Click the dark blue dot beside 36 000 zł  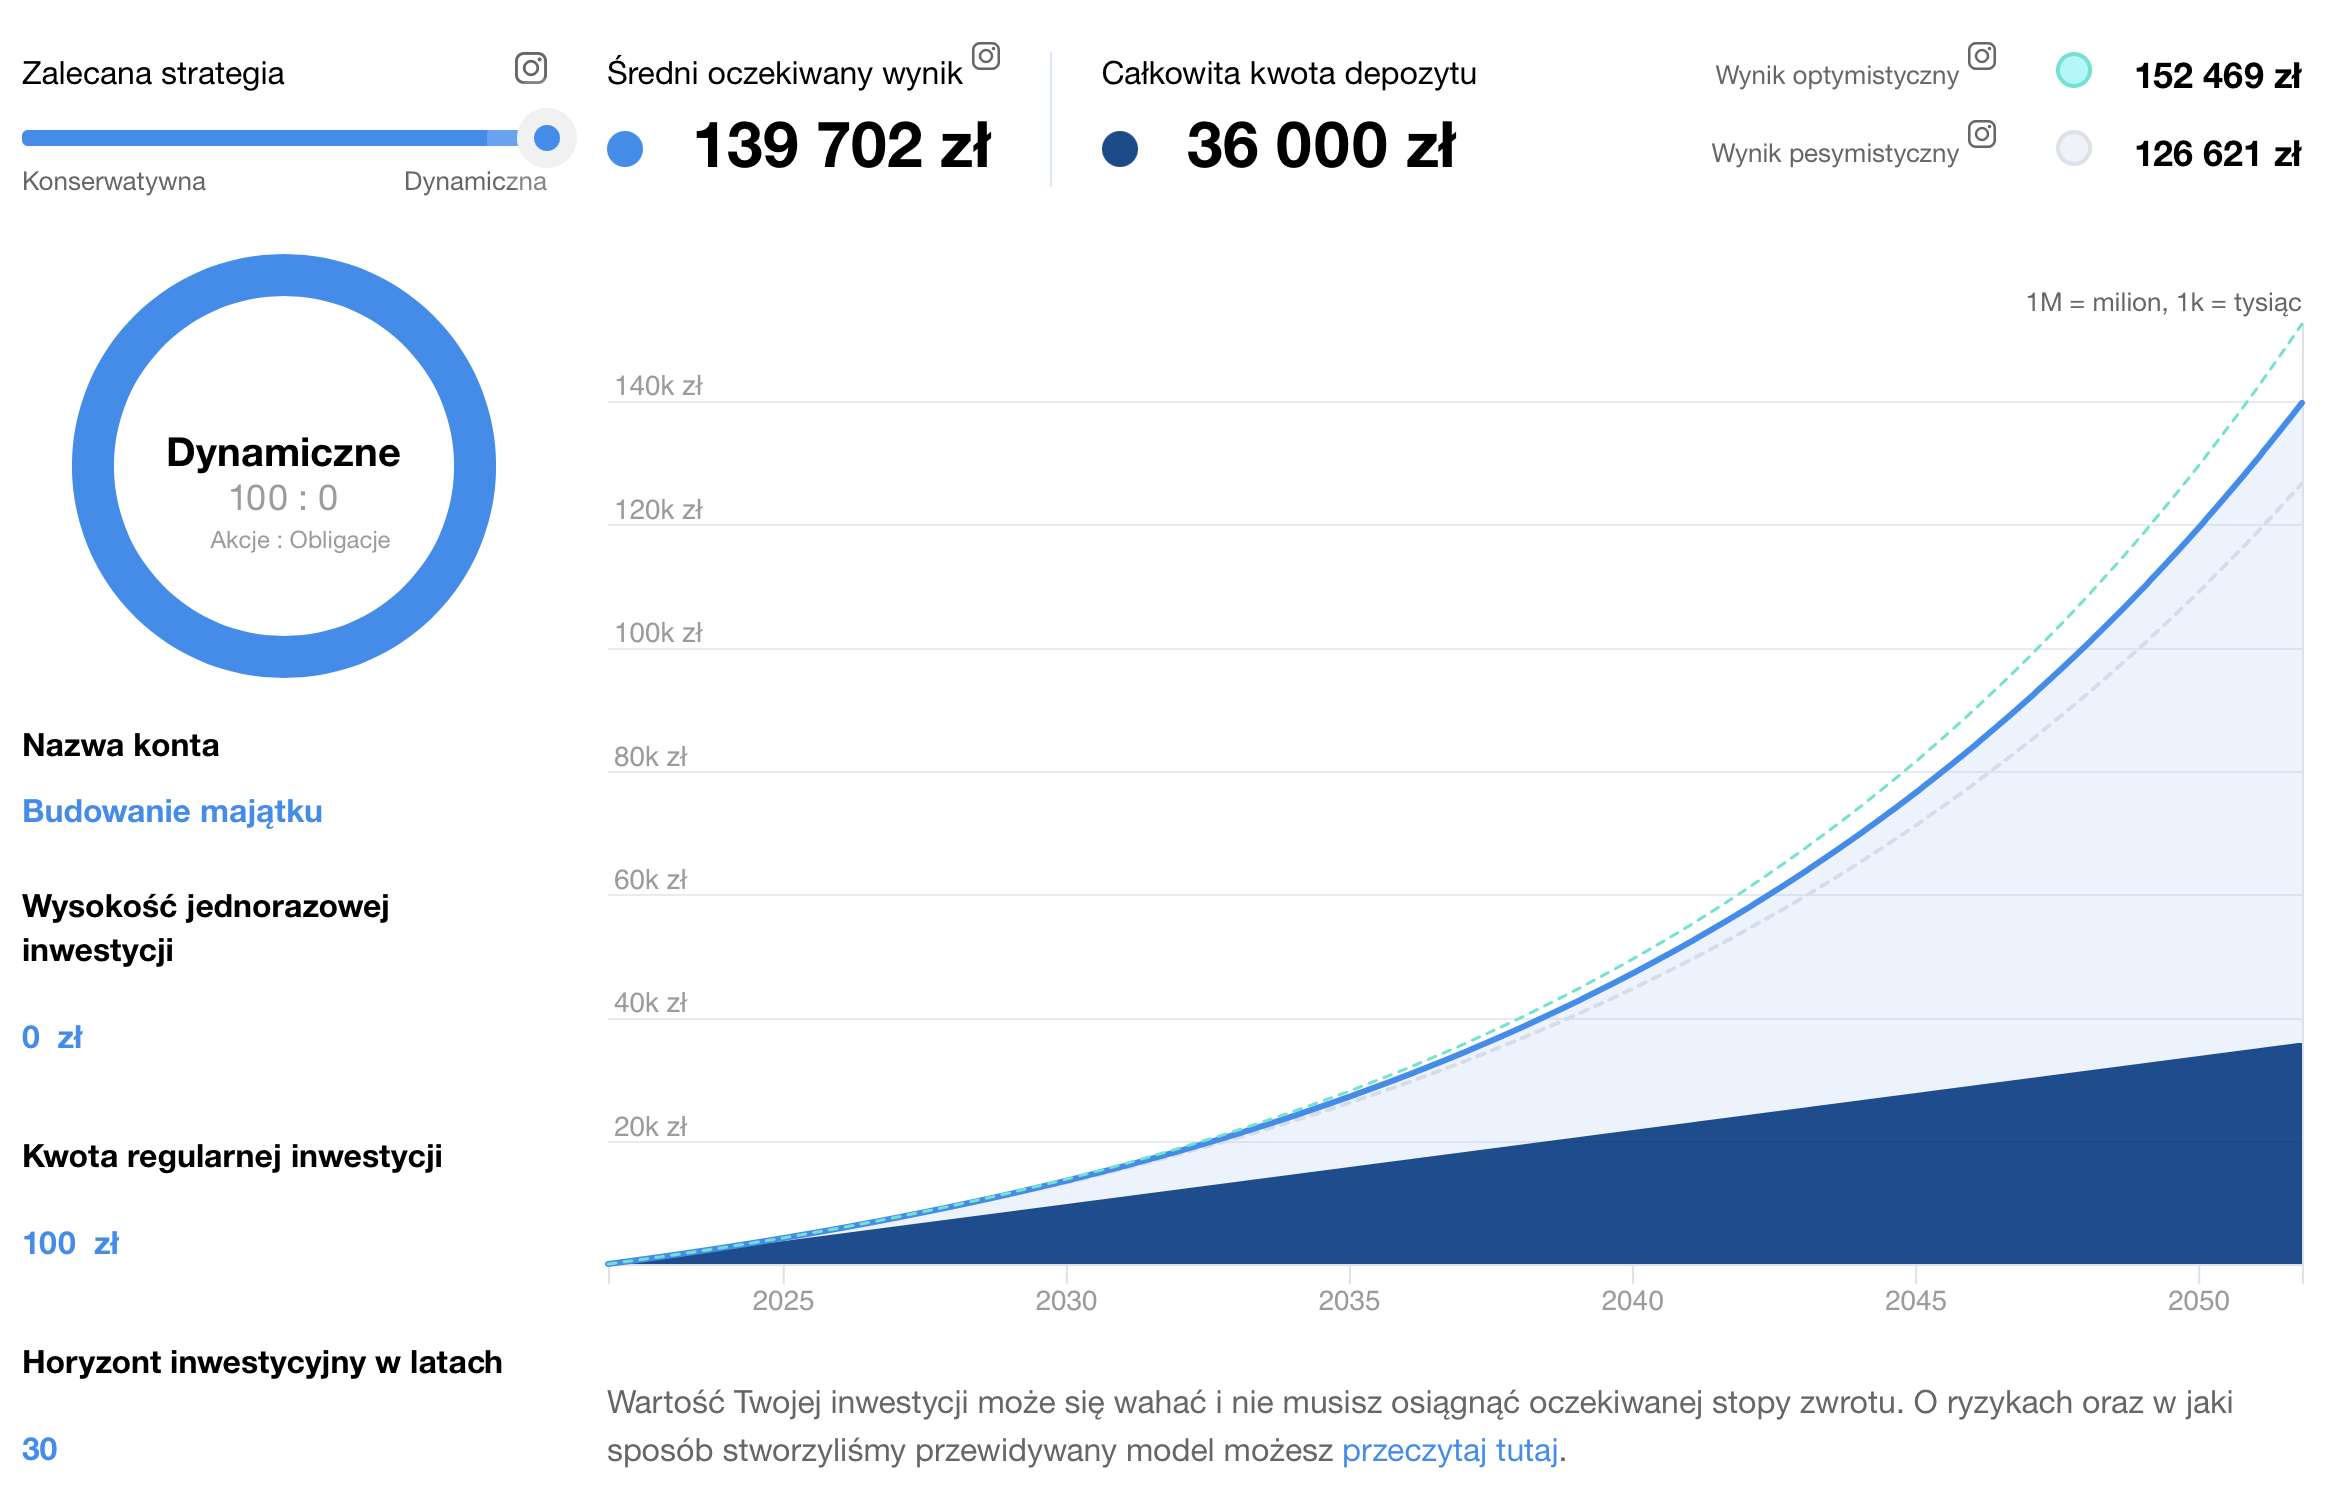pyautogui.click(x=1120, y=149)
